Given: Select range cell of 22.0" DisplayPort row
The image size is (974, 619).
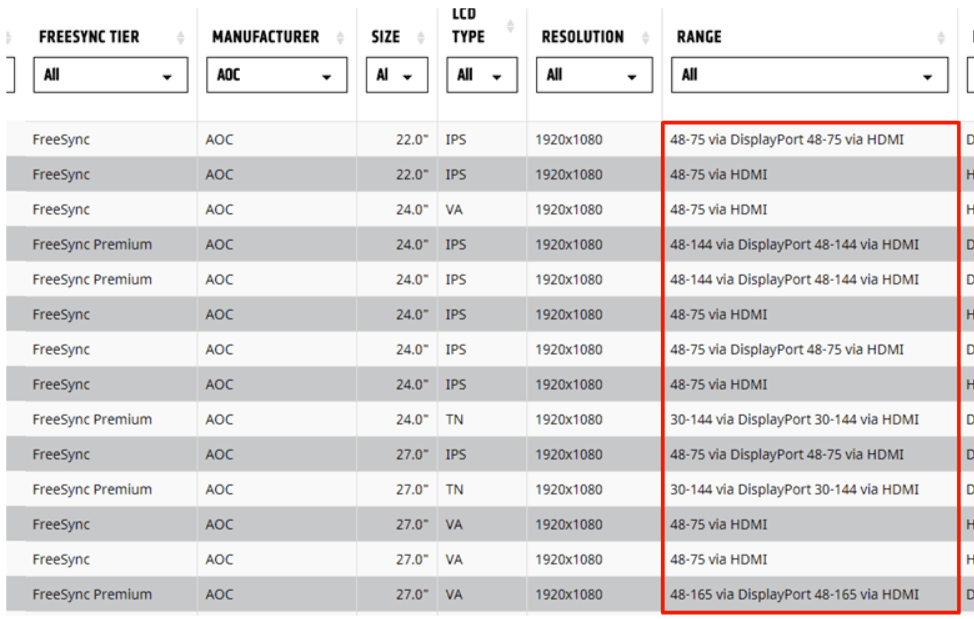Looking at the screenshot, I should (x=787, y=140).
